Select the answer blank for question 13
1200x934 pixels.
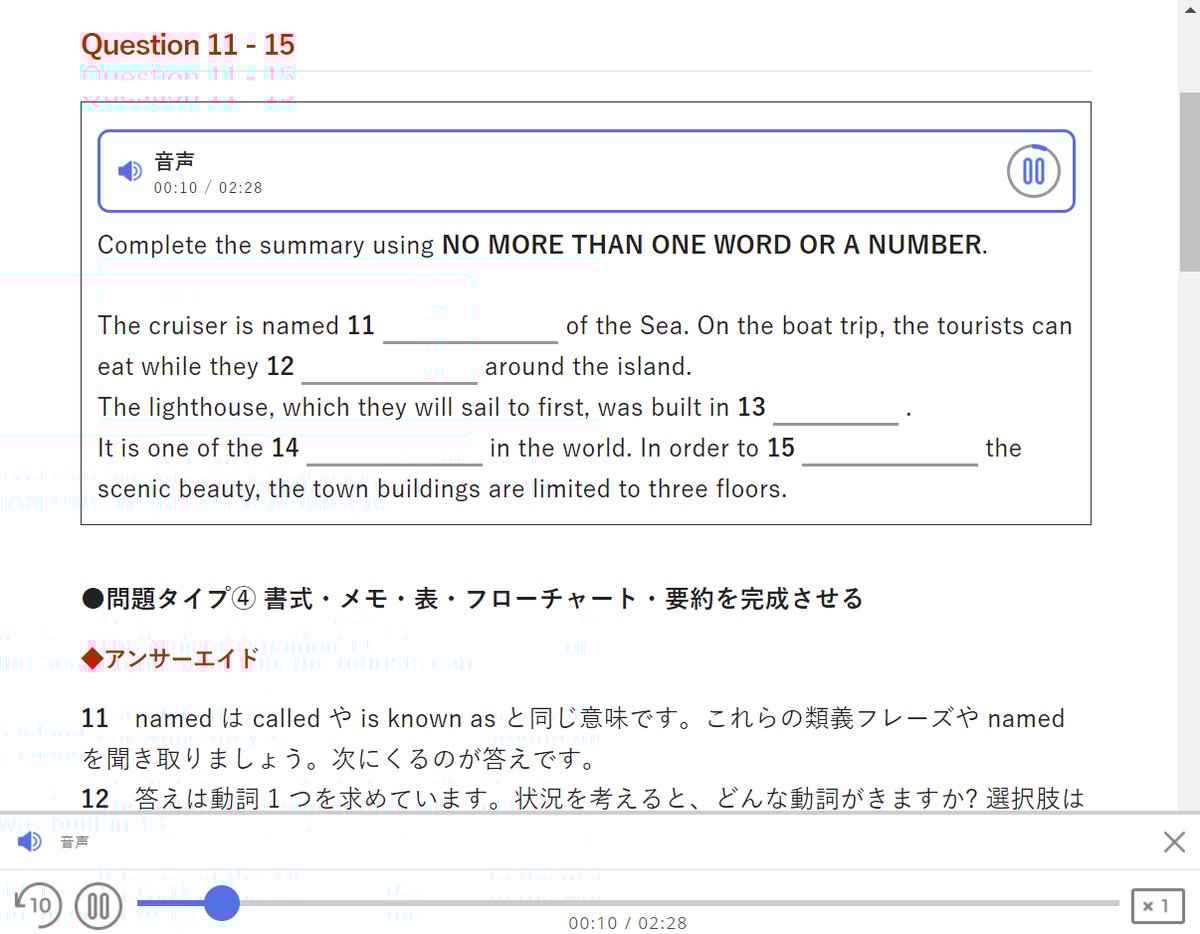coord(835,409)
